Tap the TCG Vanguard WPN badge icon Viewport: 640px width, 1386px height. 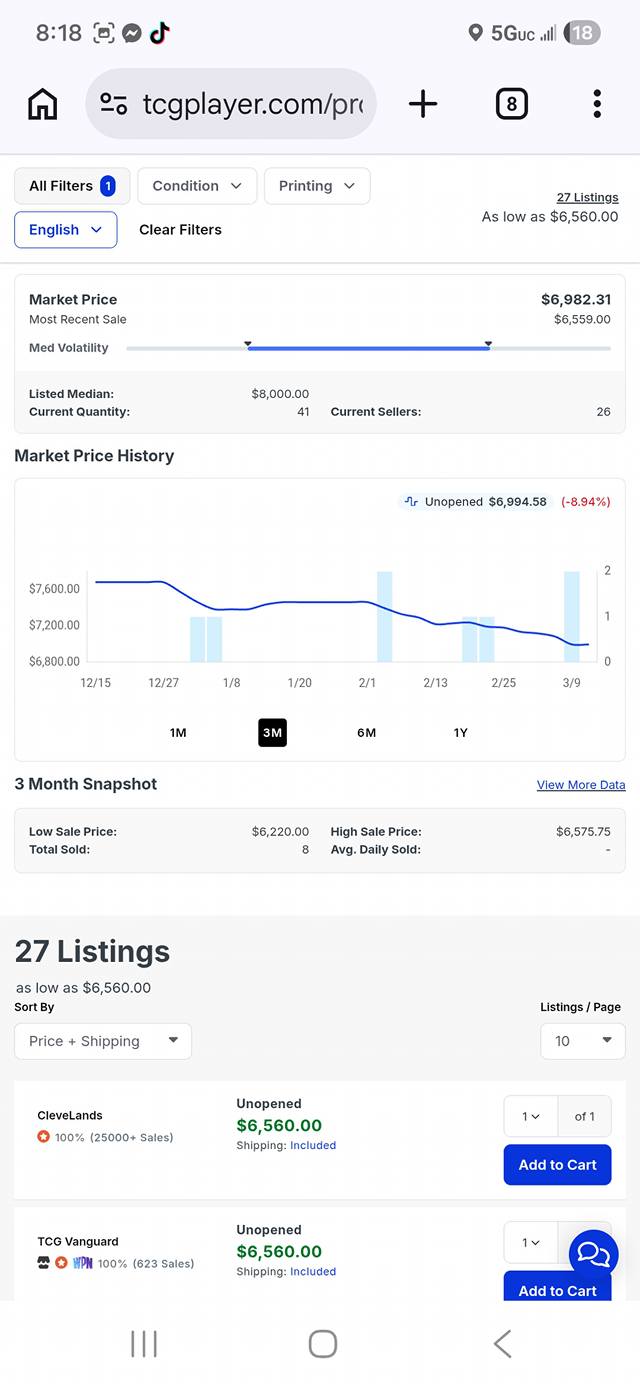(82, 1263)
